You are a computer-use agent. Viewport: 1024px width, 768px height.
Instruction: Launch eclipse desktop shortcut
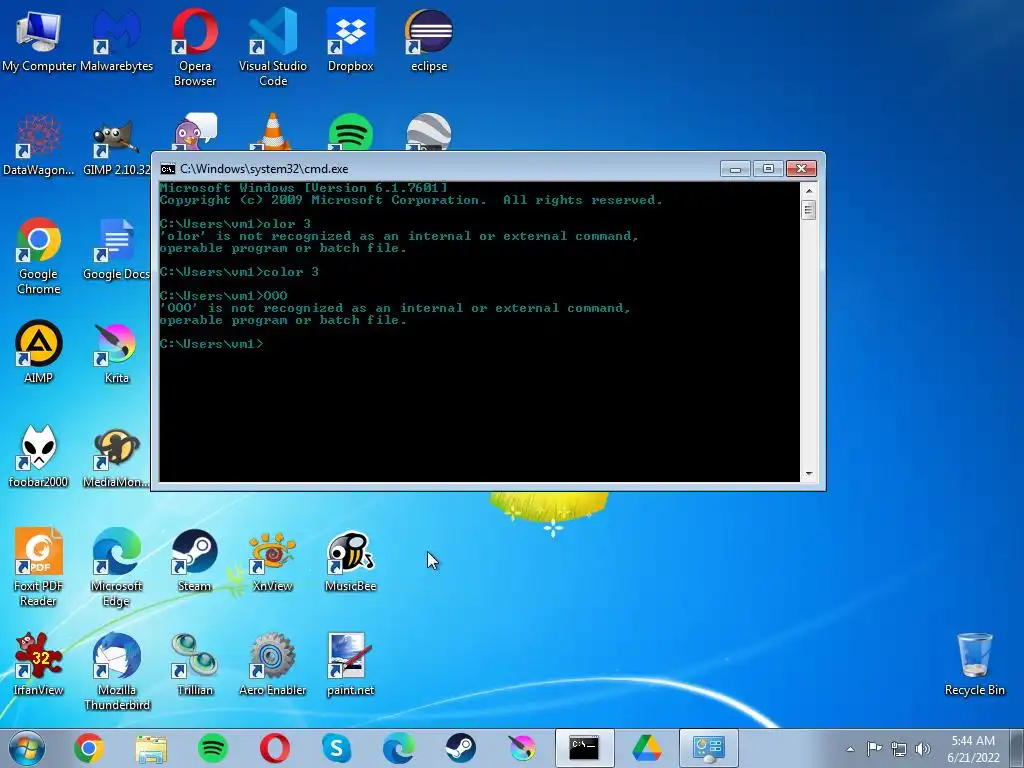(x=429, y=39)
